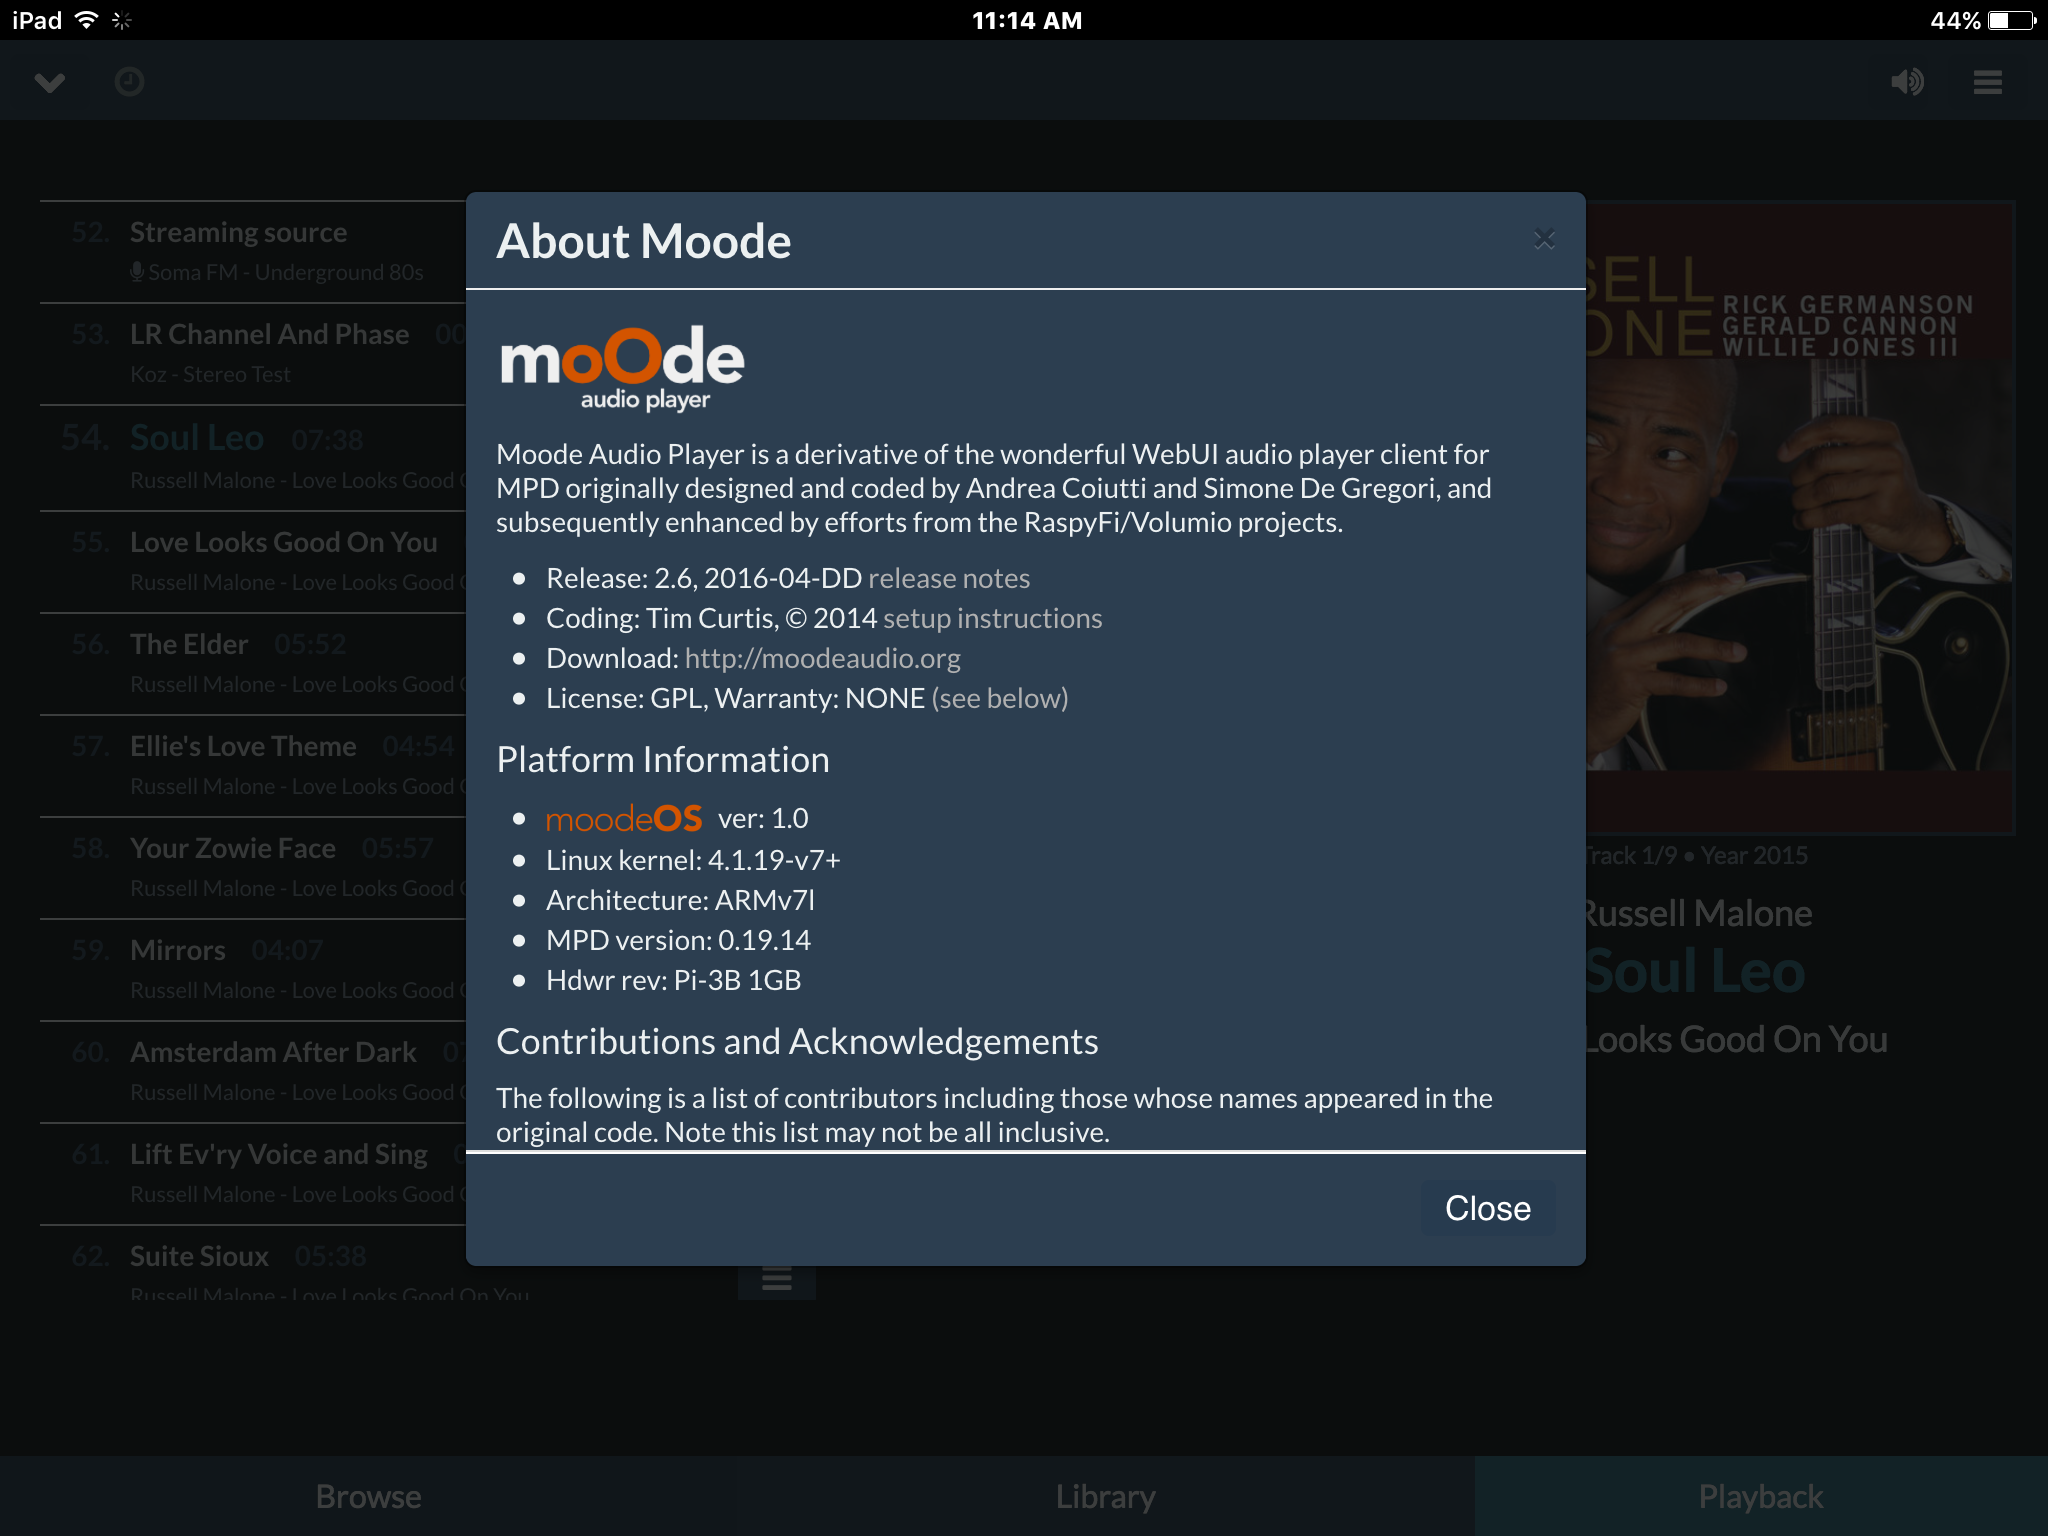
Task: Open the setup instructions link
Action: 993,618
